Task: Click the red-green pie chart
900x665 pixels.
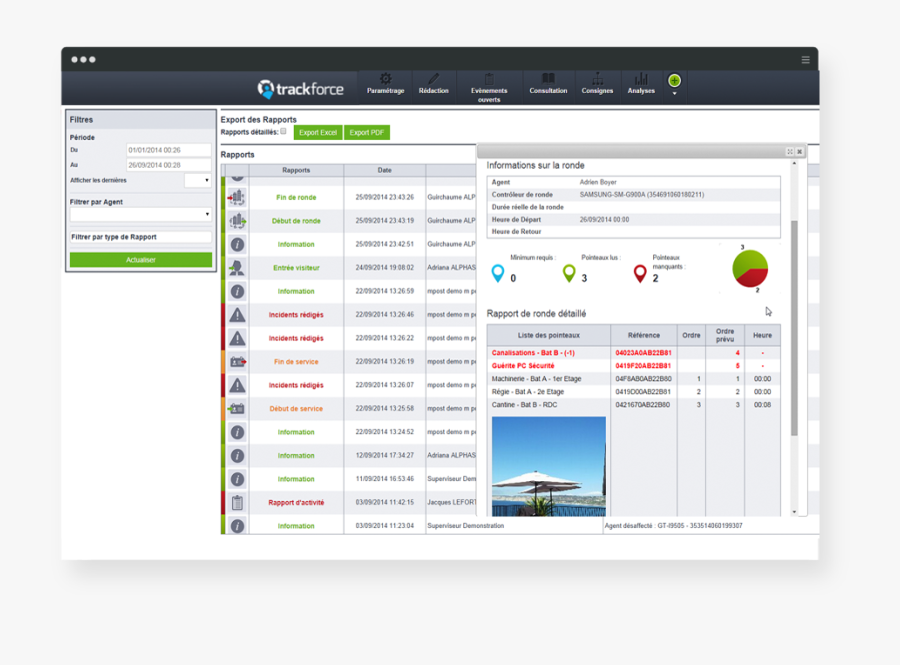Action: click(x=750, y=268)
